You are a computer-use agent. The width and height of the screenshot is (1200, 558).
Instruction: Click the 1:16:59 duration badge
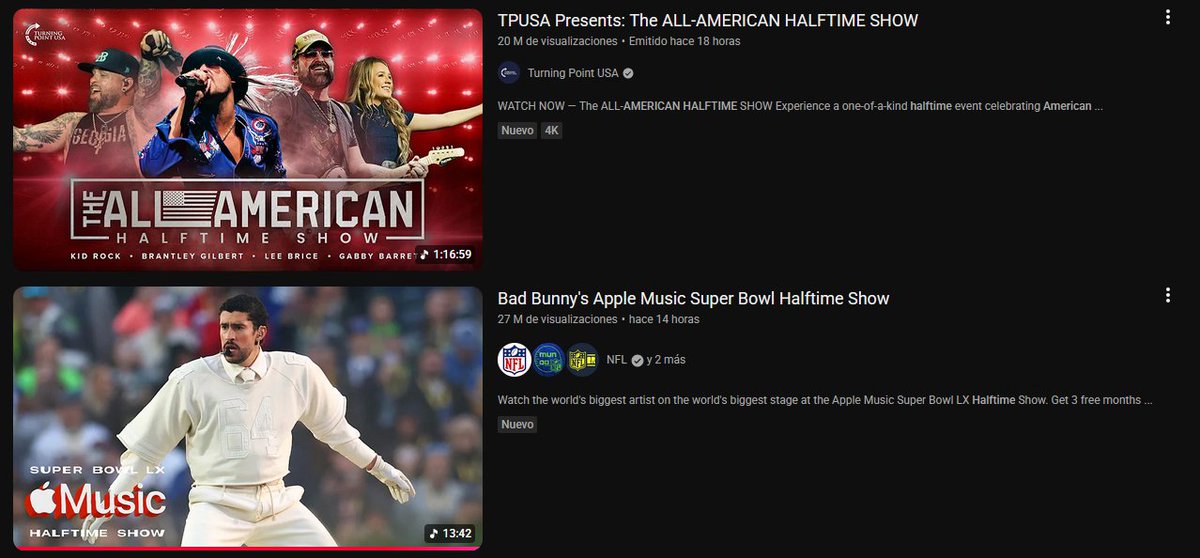point(445,254)
